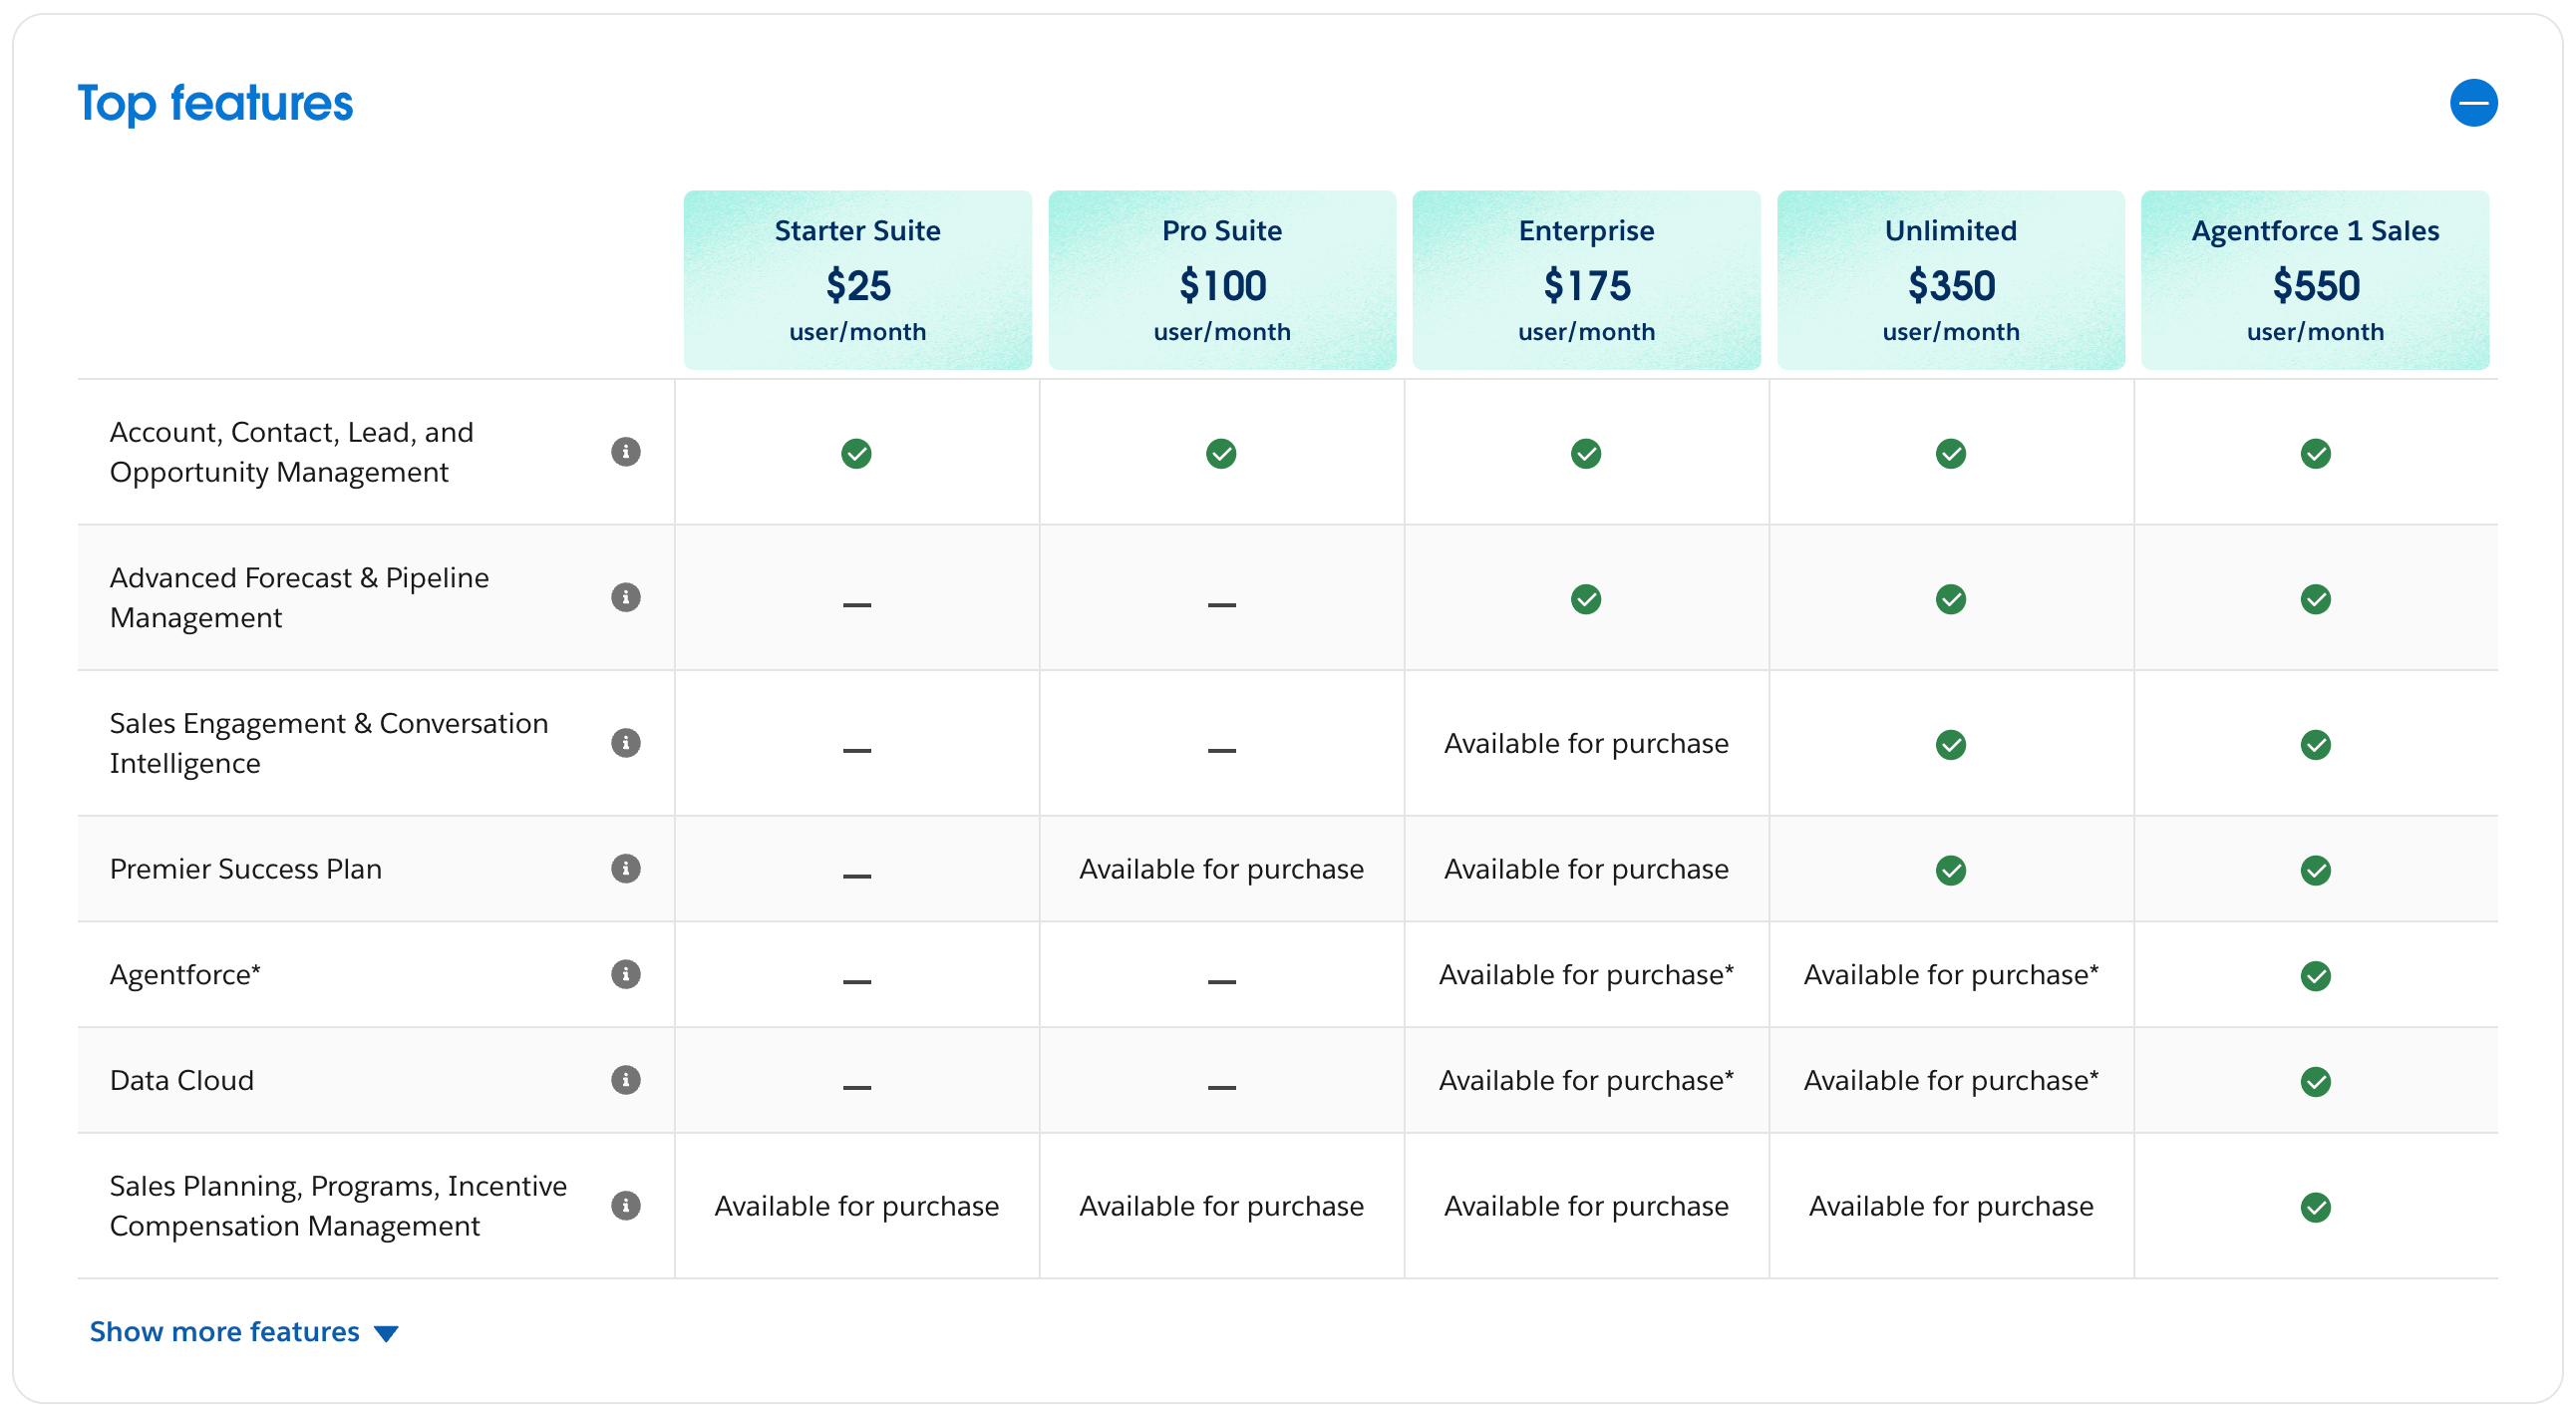The width and height of the screenshot is (2576, 1422).
Task: Open info icon for Sales Planning, Programs row
Action: [626, 1205]
